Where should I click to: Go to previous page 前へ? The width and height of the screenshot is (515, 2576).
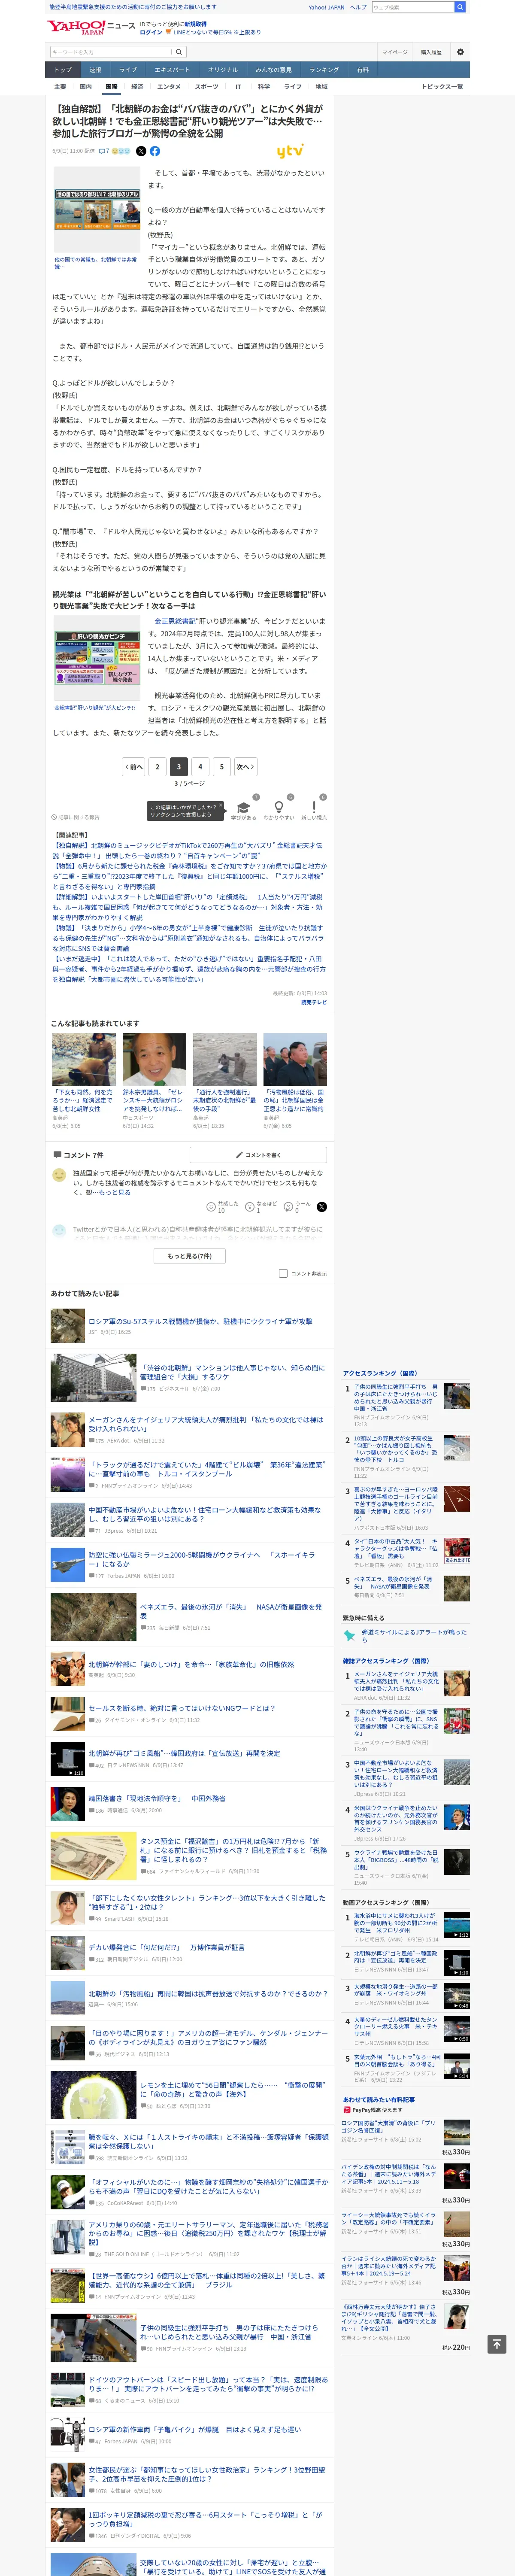134,766
